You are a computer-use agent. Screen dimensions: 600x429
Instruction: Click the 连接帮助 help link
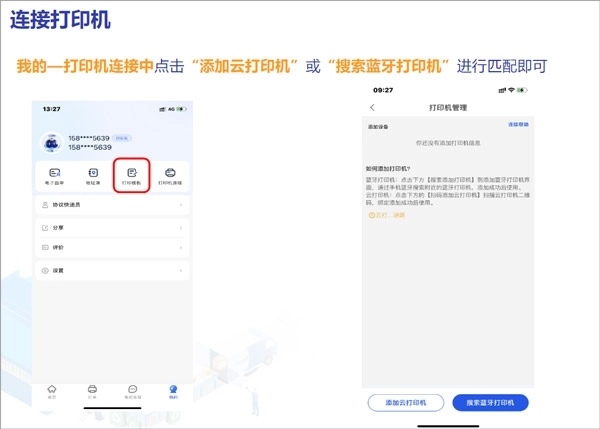(520, 125)
